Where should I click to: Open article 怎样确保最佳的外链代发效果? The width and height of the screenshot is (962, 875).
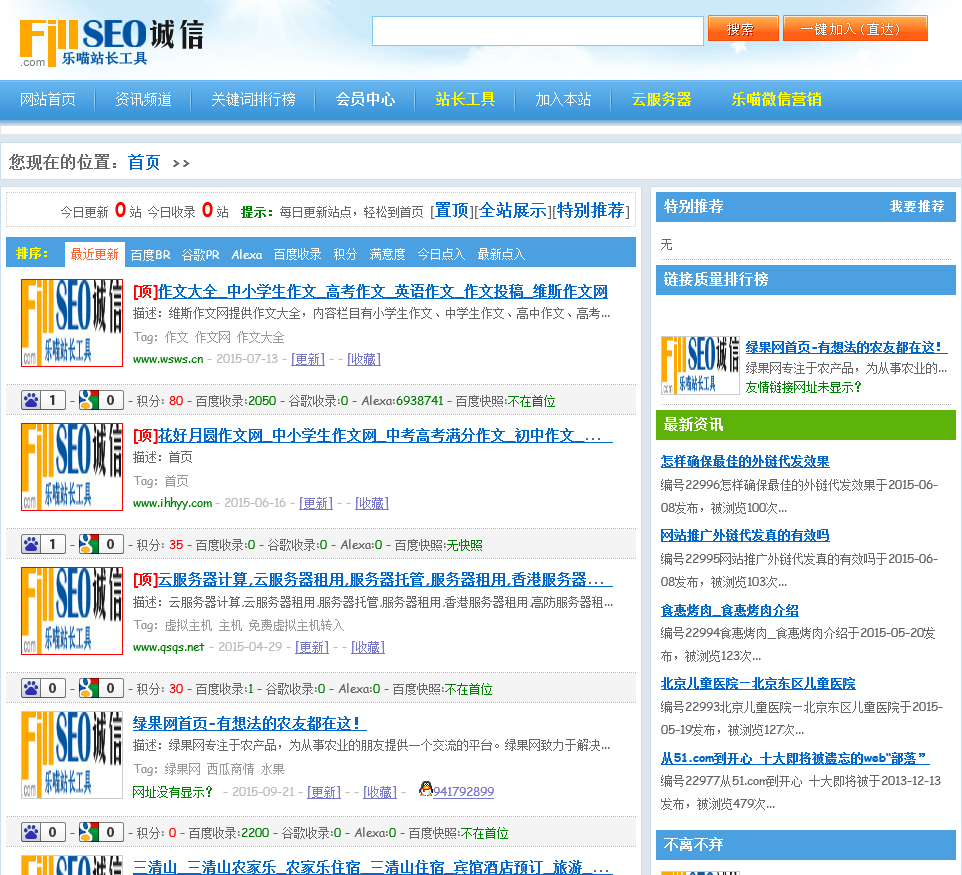click(x=745, y=461)
